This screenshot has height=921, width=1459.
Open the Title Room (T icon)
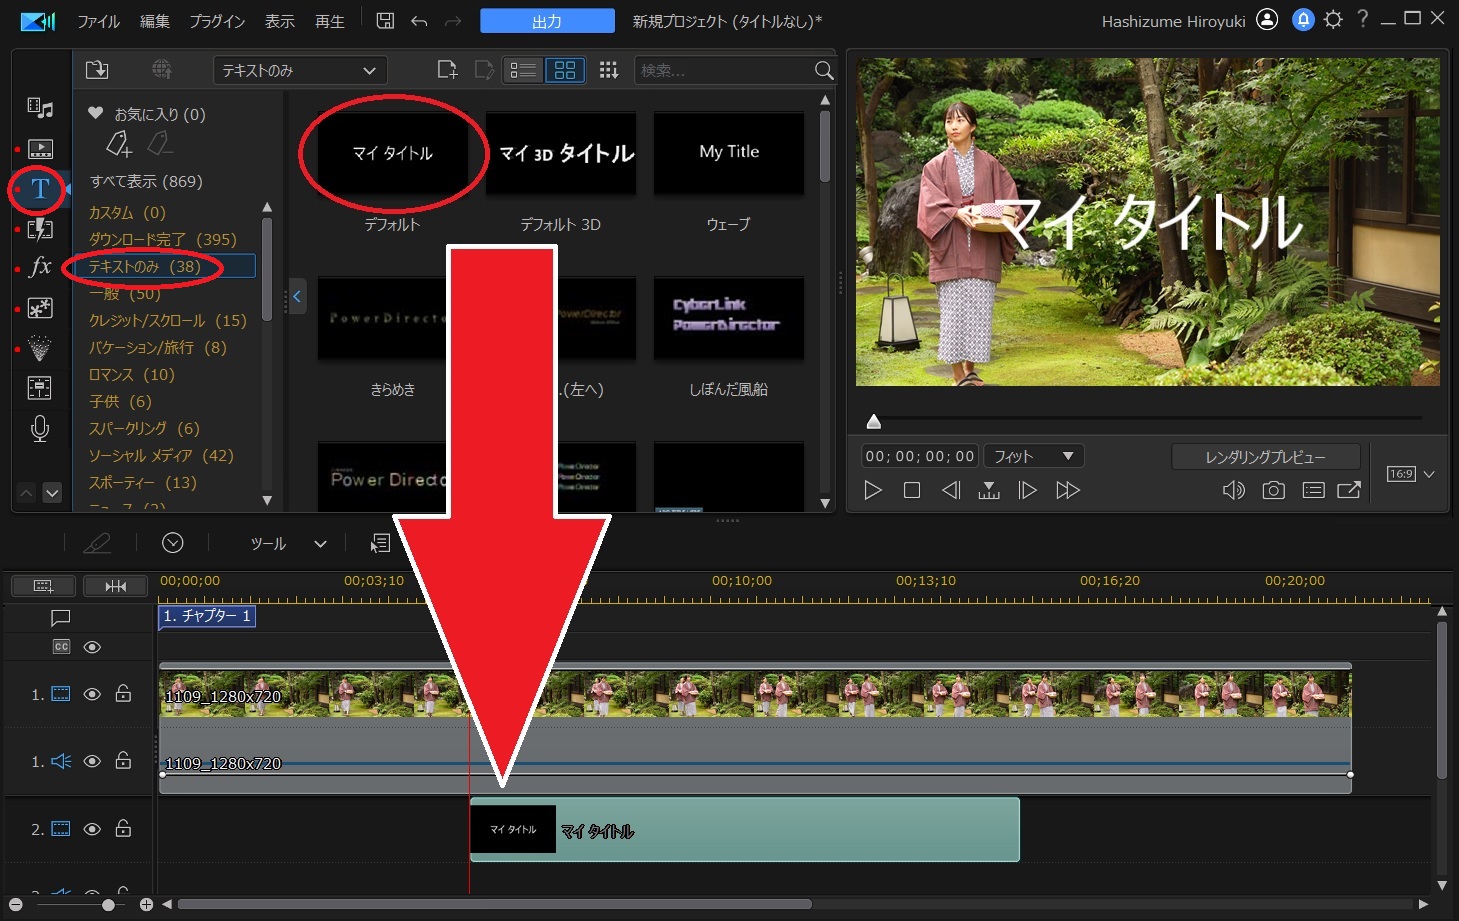pyautogui.click(x=40, y=189)
